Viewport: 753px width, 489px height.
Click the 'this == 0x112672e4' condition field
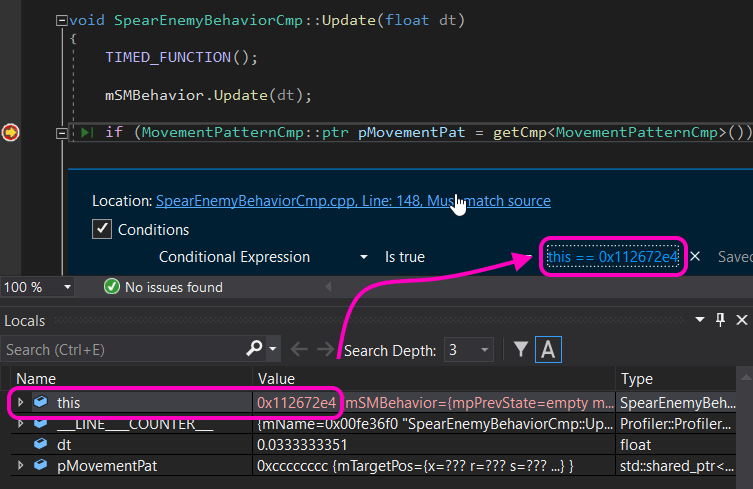tap(612, 257)
